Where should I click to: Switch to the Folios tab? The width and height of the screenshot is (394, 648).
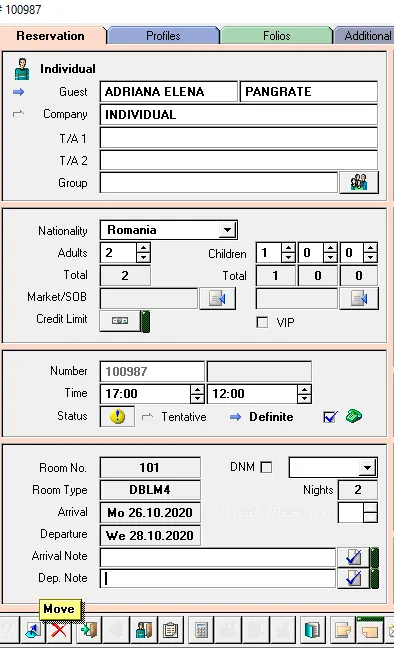click(x=277, y=36)
